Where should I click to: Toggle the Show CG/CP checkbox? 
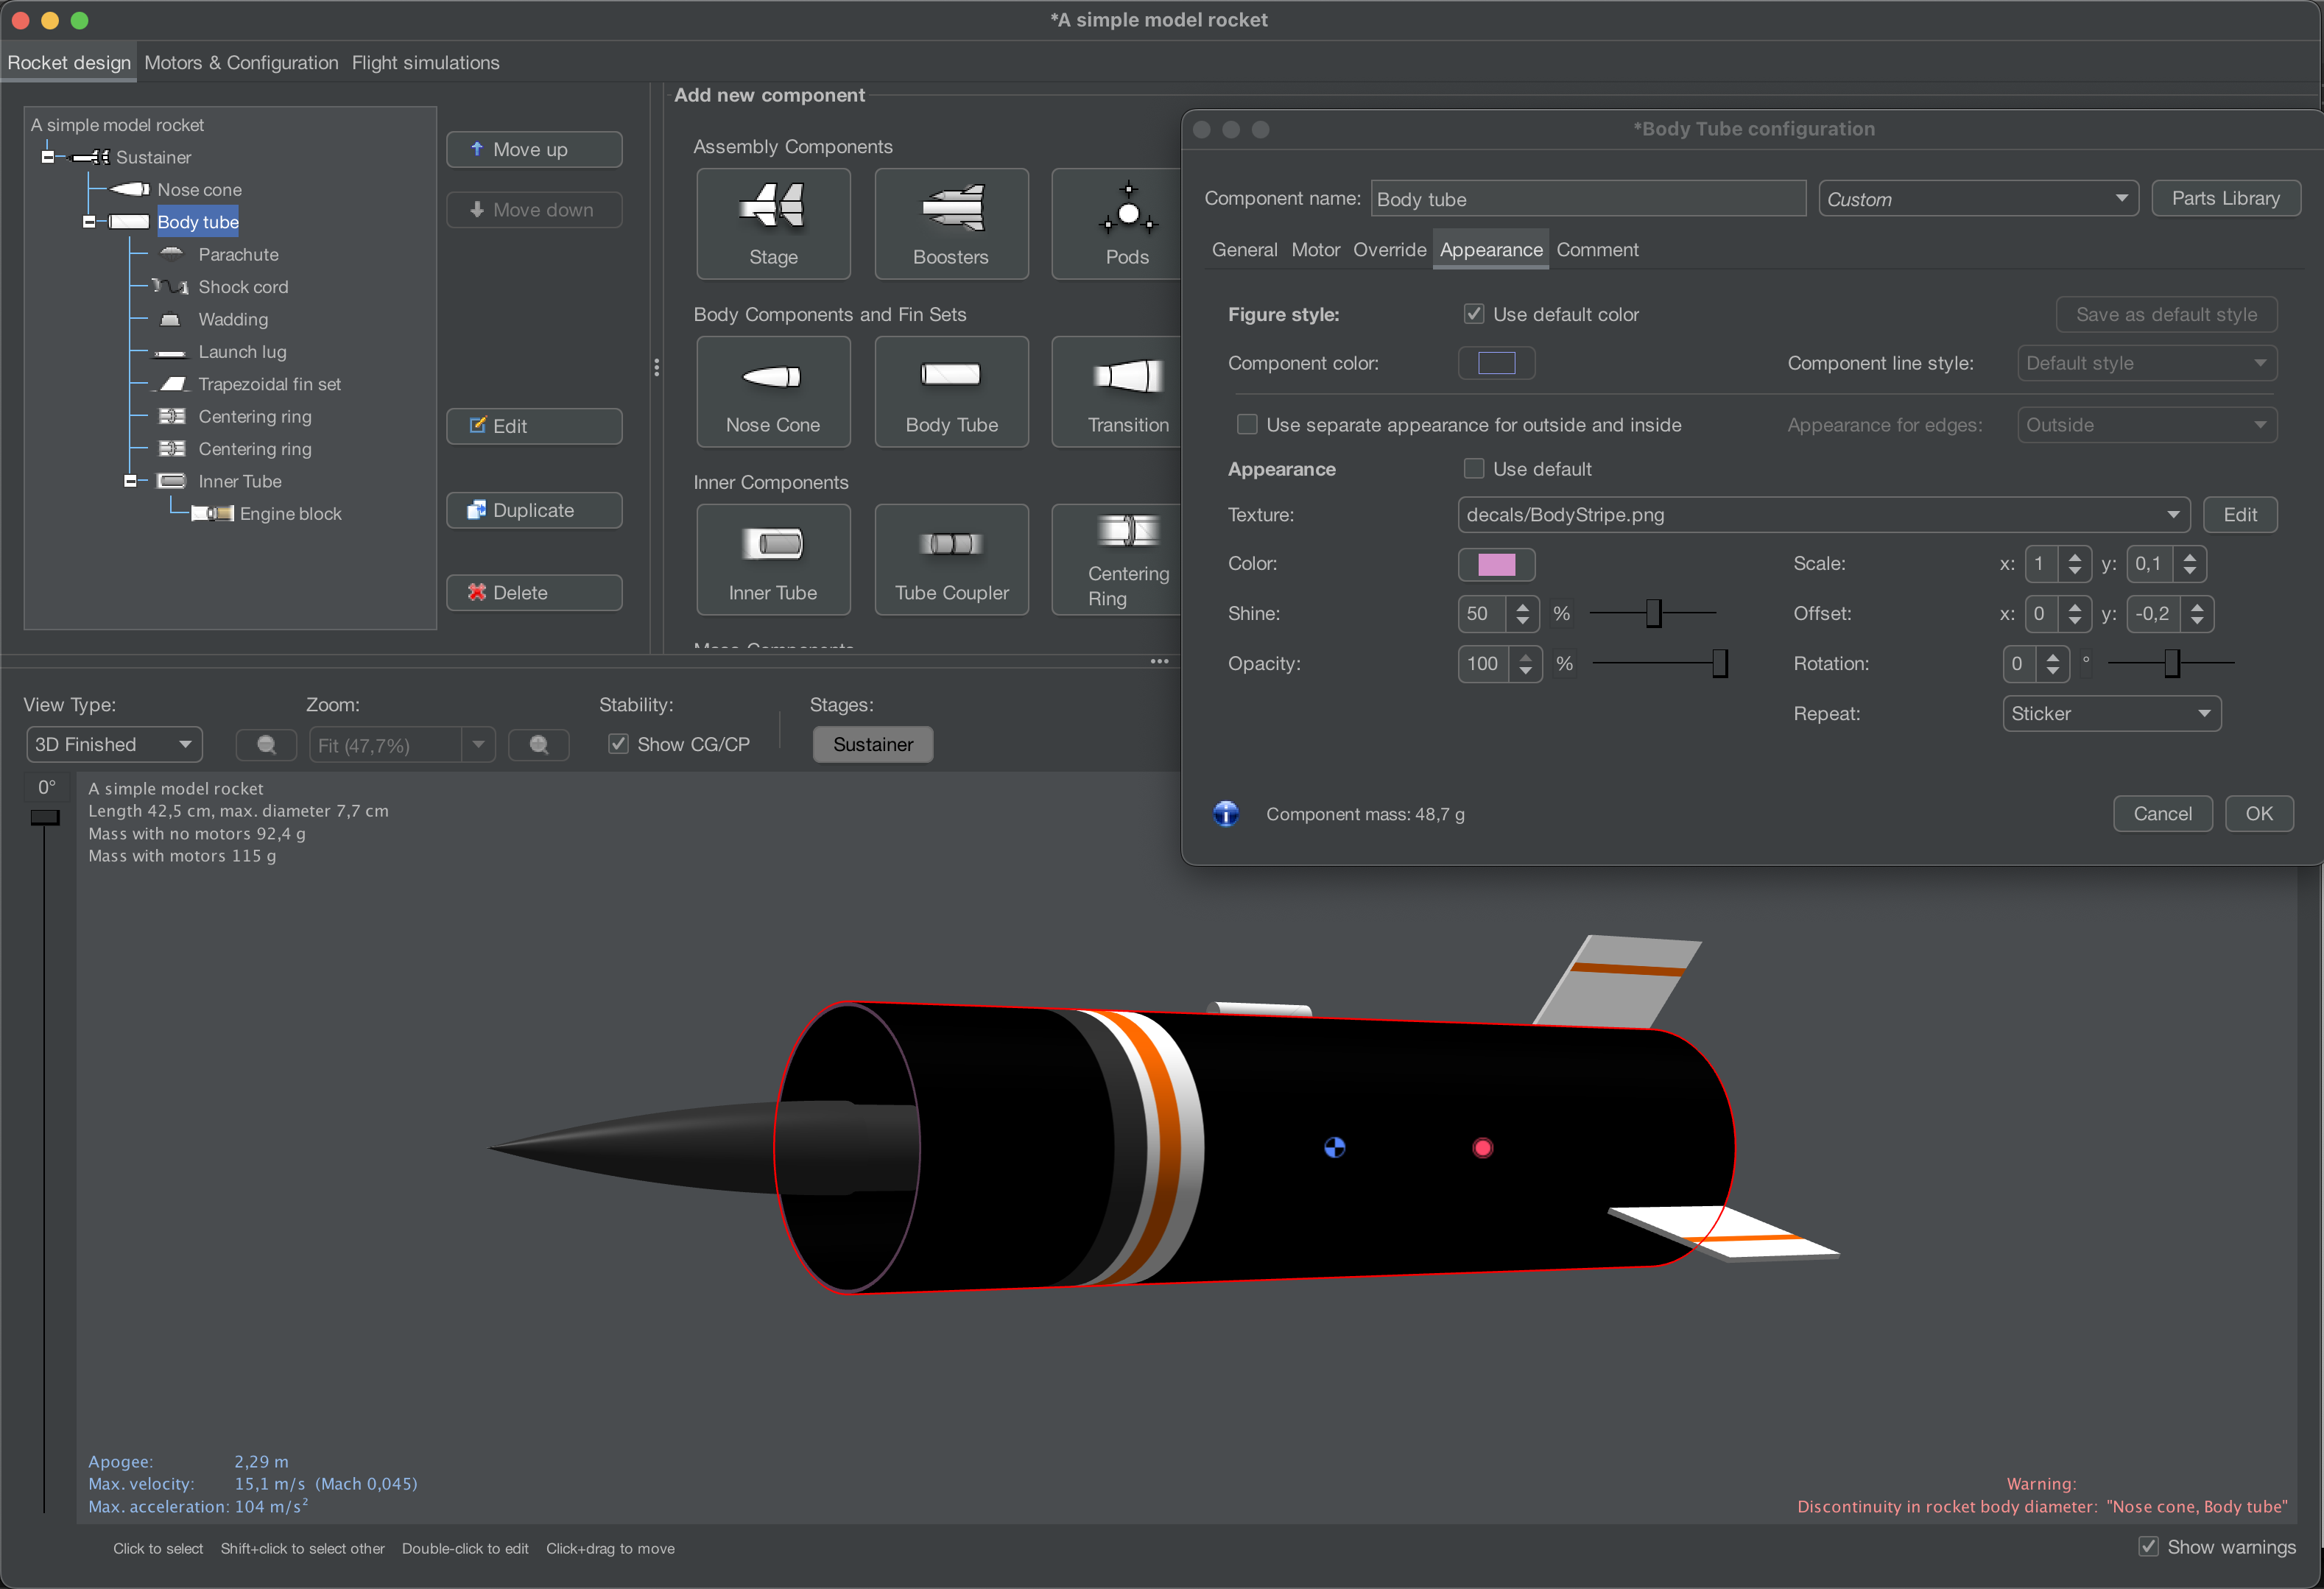[x=618, y=744]
